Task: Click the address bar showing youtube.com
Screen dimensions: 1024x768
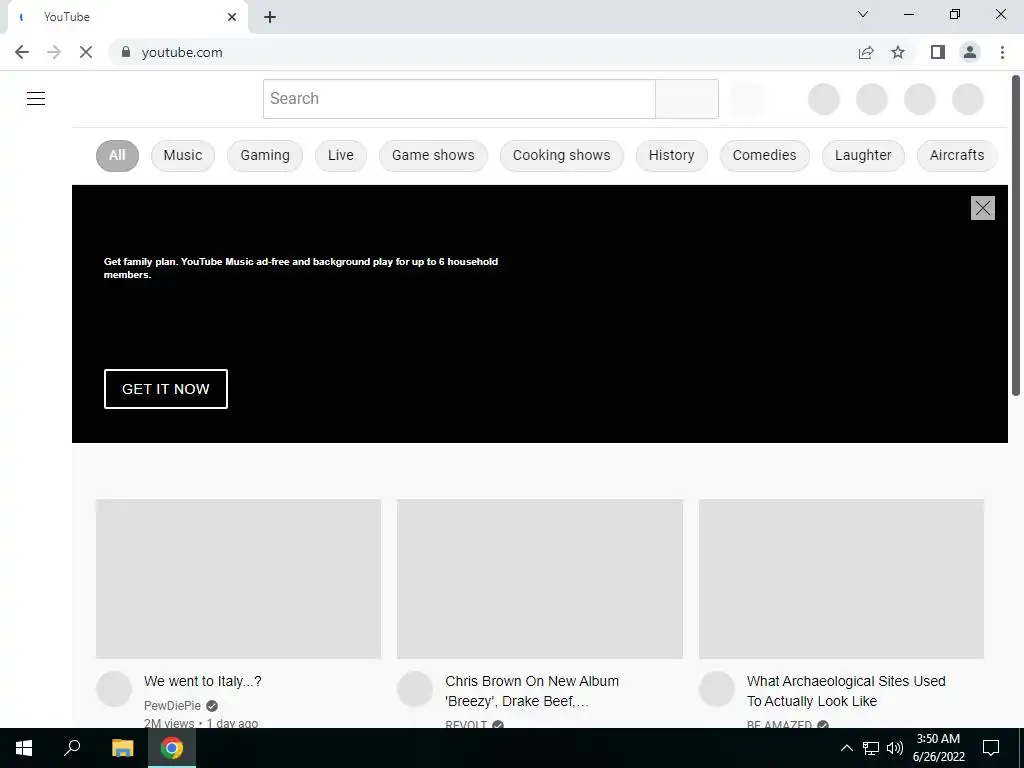Action: [x=483, y=52]
